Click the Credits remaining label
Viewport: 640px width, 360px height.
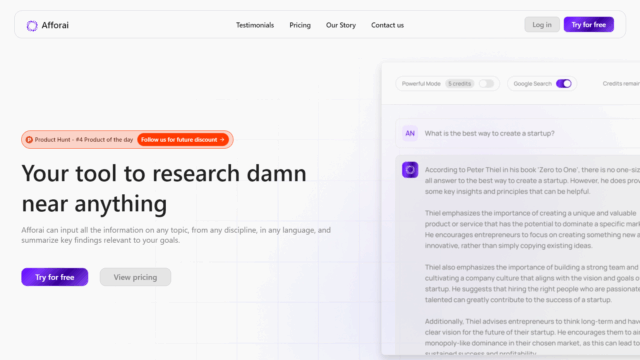(621, 84)
